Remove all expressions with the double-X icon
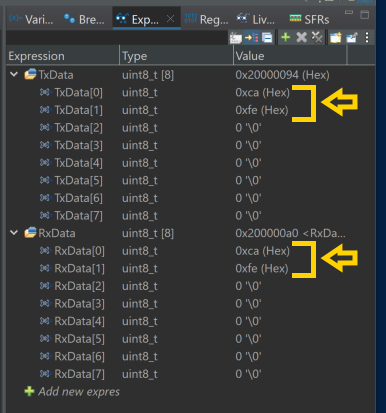Image resolution: width=386 pixels, height=413 pixels. pyautogui.click(x=317, y=37)
